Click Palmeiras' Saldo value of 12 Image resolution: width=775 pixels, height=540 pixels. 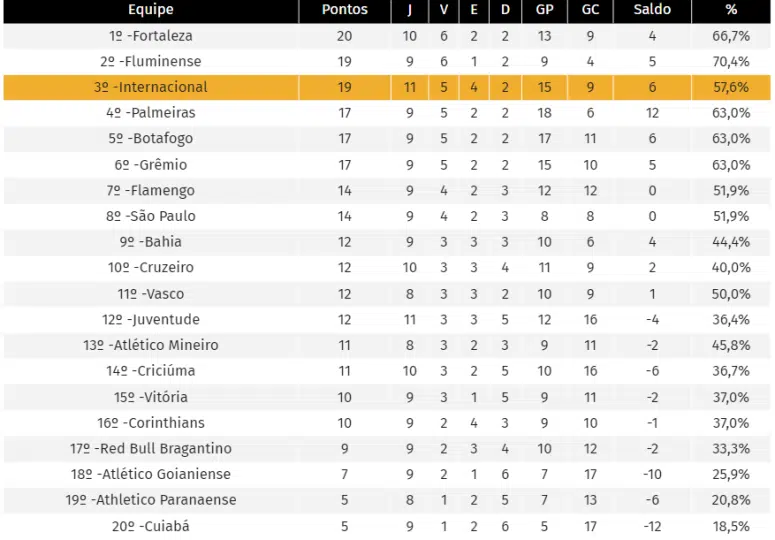652,113
